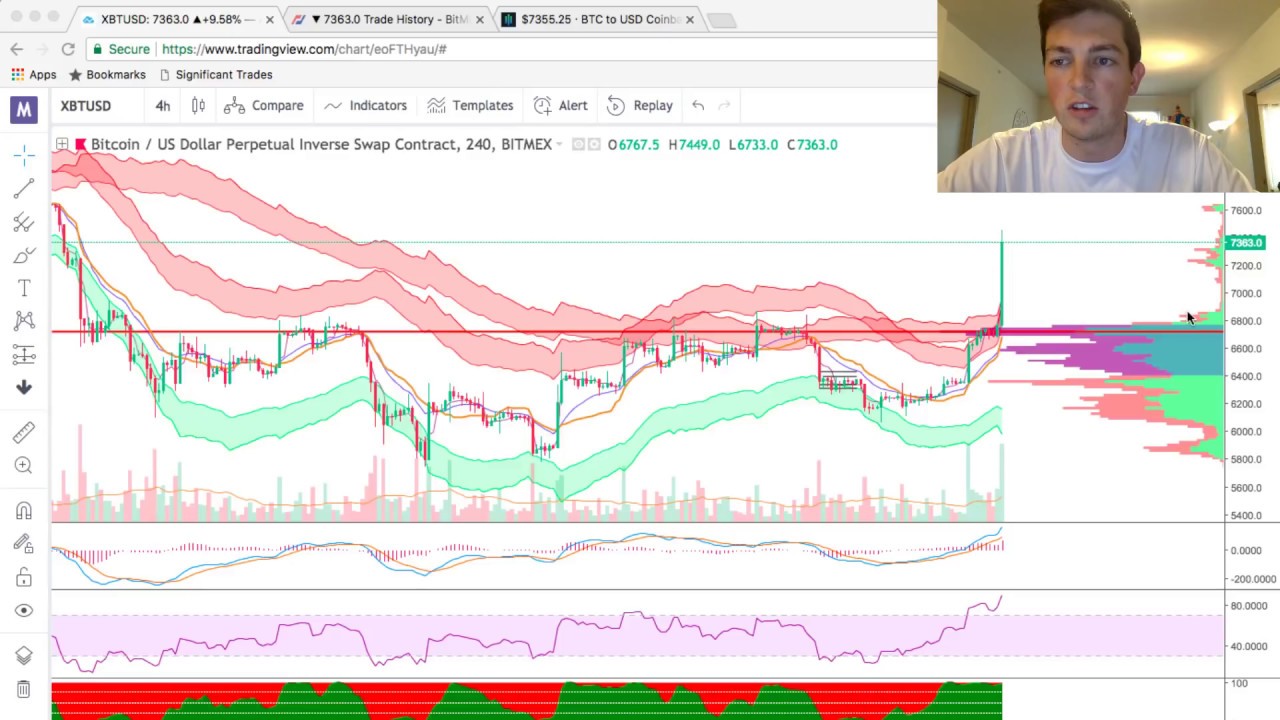Close the XBTUSD TradingView browser tab
Image resolution: width=1280 pixels, height=720 pixels.
269,19
